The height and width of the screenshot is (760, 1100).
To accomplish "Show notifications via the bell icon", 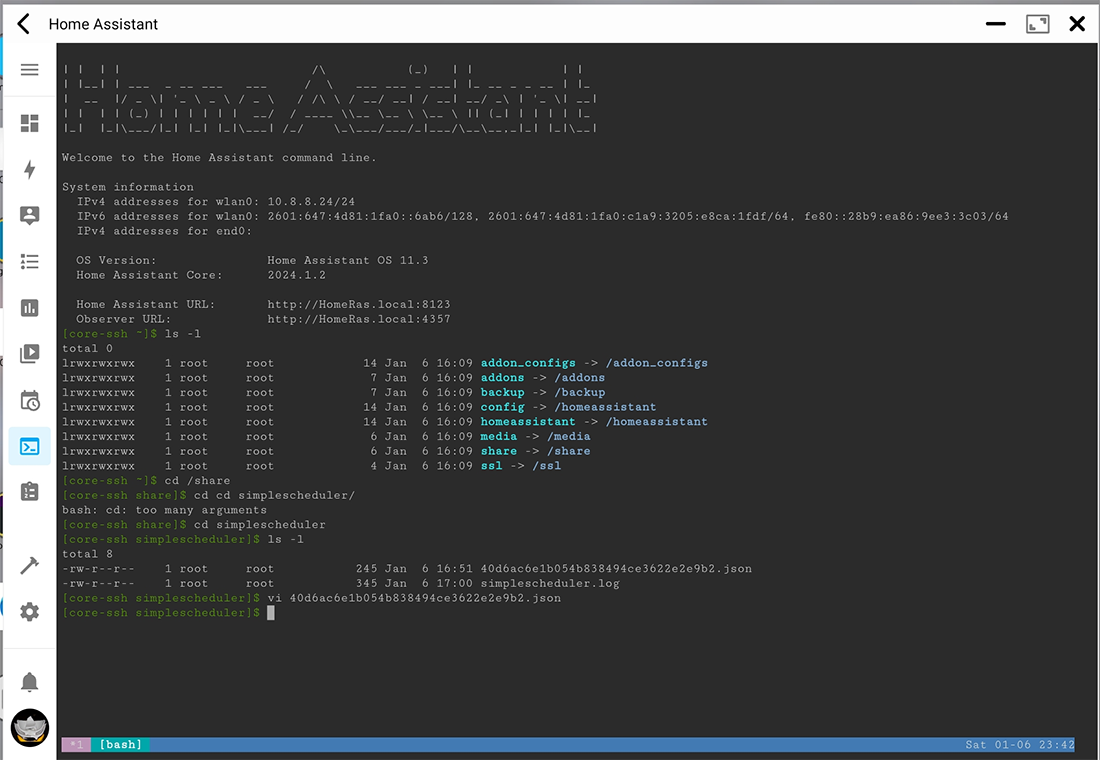I will [x=29, y=682].
